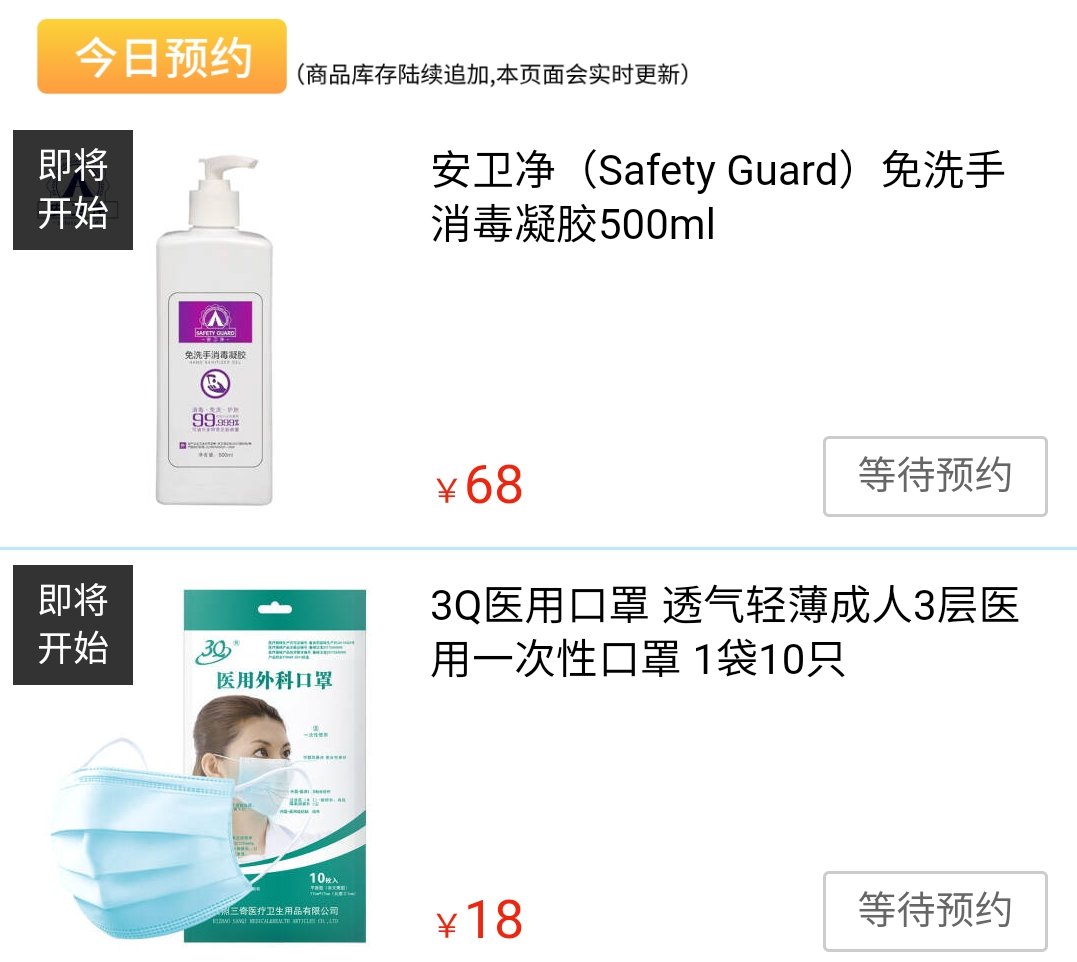This screenshot has width=1077, height=962.
Task: Click the hand sanitizer bottle image
Action: pyautogui.click(x=214, y=331)
